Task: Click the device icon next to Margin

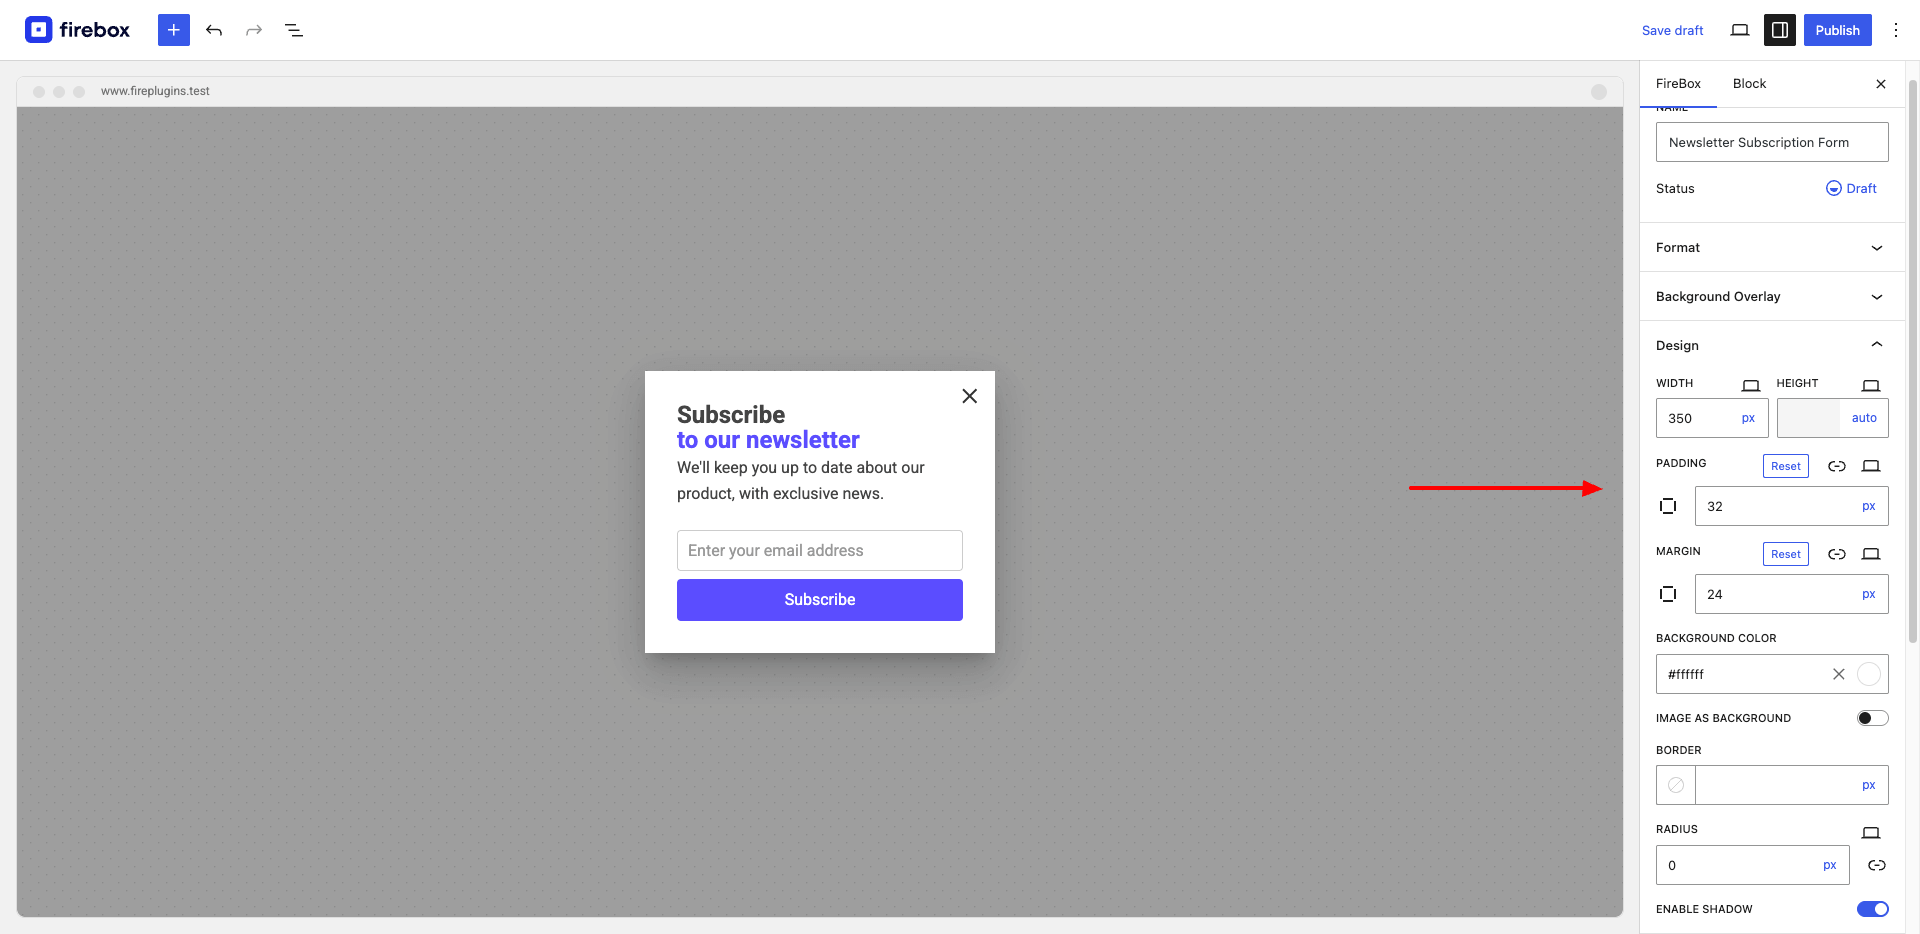Action: 1871,554
